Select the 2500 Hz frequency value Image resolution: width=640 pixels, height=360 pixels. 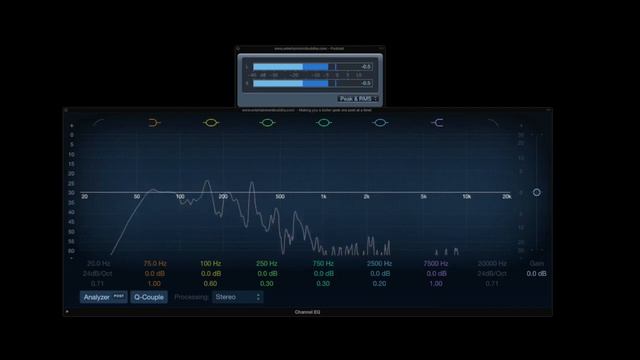(x=379, y=264)
